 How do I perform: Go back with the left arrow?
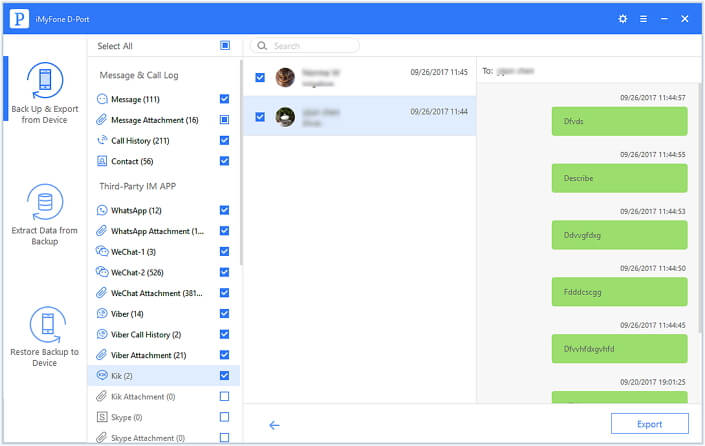point(274,425)
